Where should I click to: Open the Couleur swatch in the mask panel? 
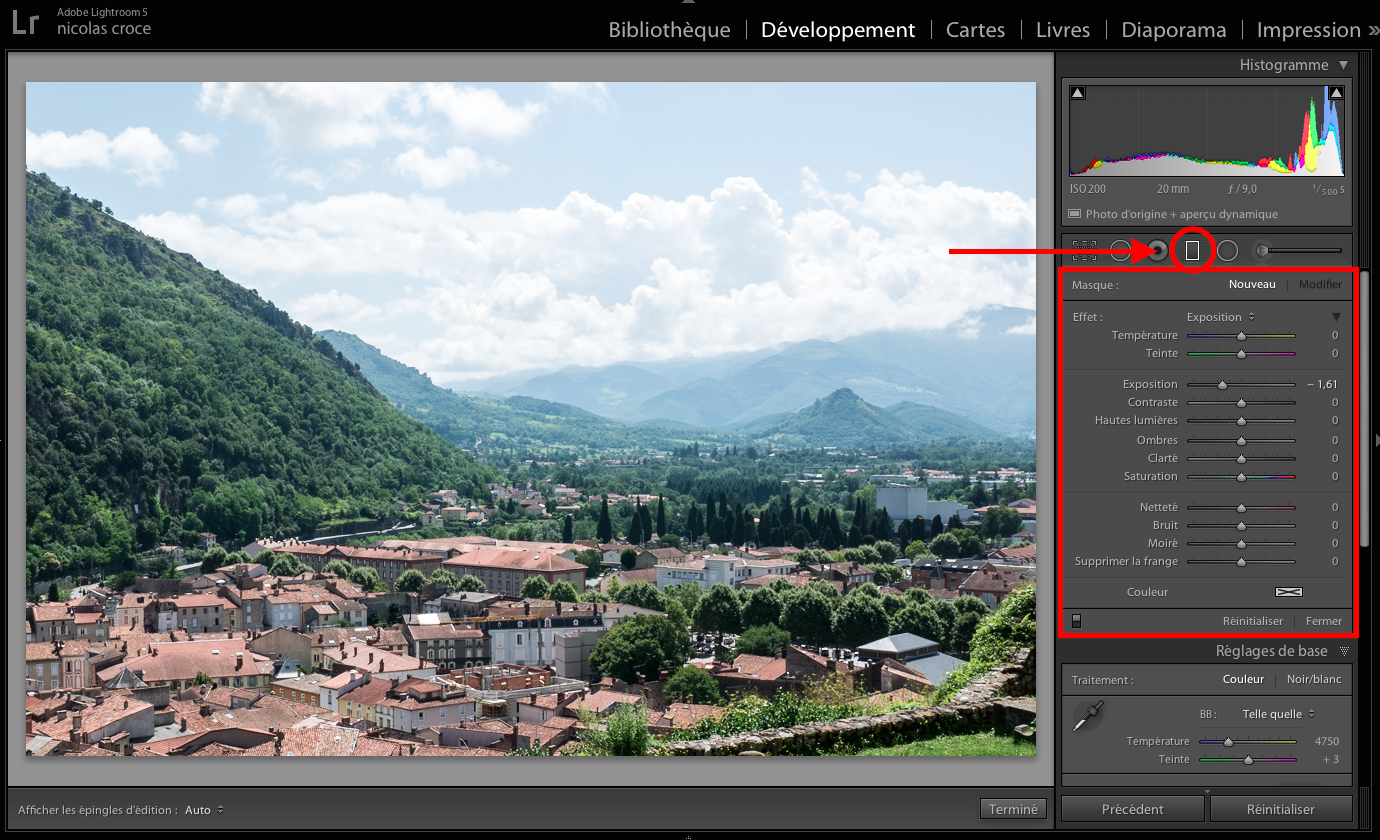tap(1288, 591)
